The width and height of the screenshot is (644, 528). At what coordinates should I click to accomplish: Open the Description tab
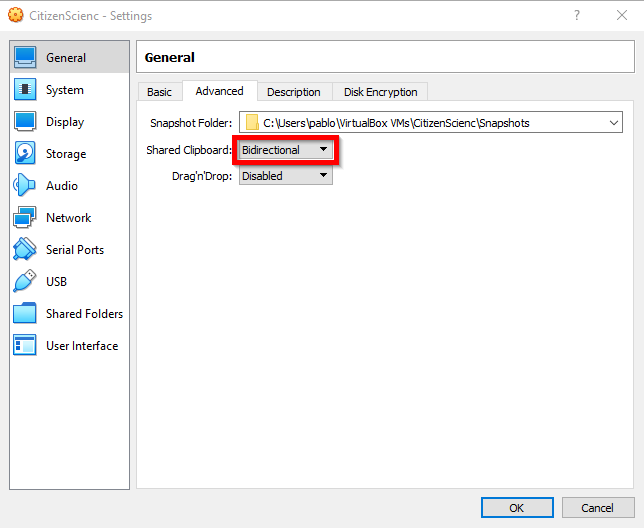coord(294,92)
